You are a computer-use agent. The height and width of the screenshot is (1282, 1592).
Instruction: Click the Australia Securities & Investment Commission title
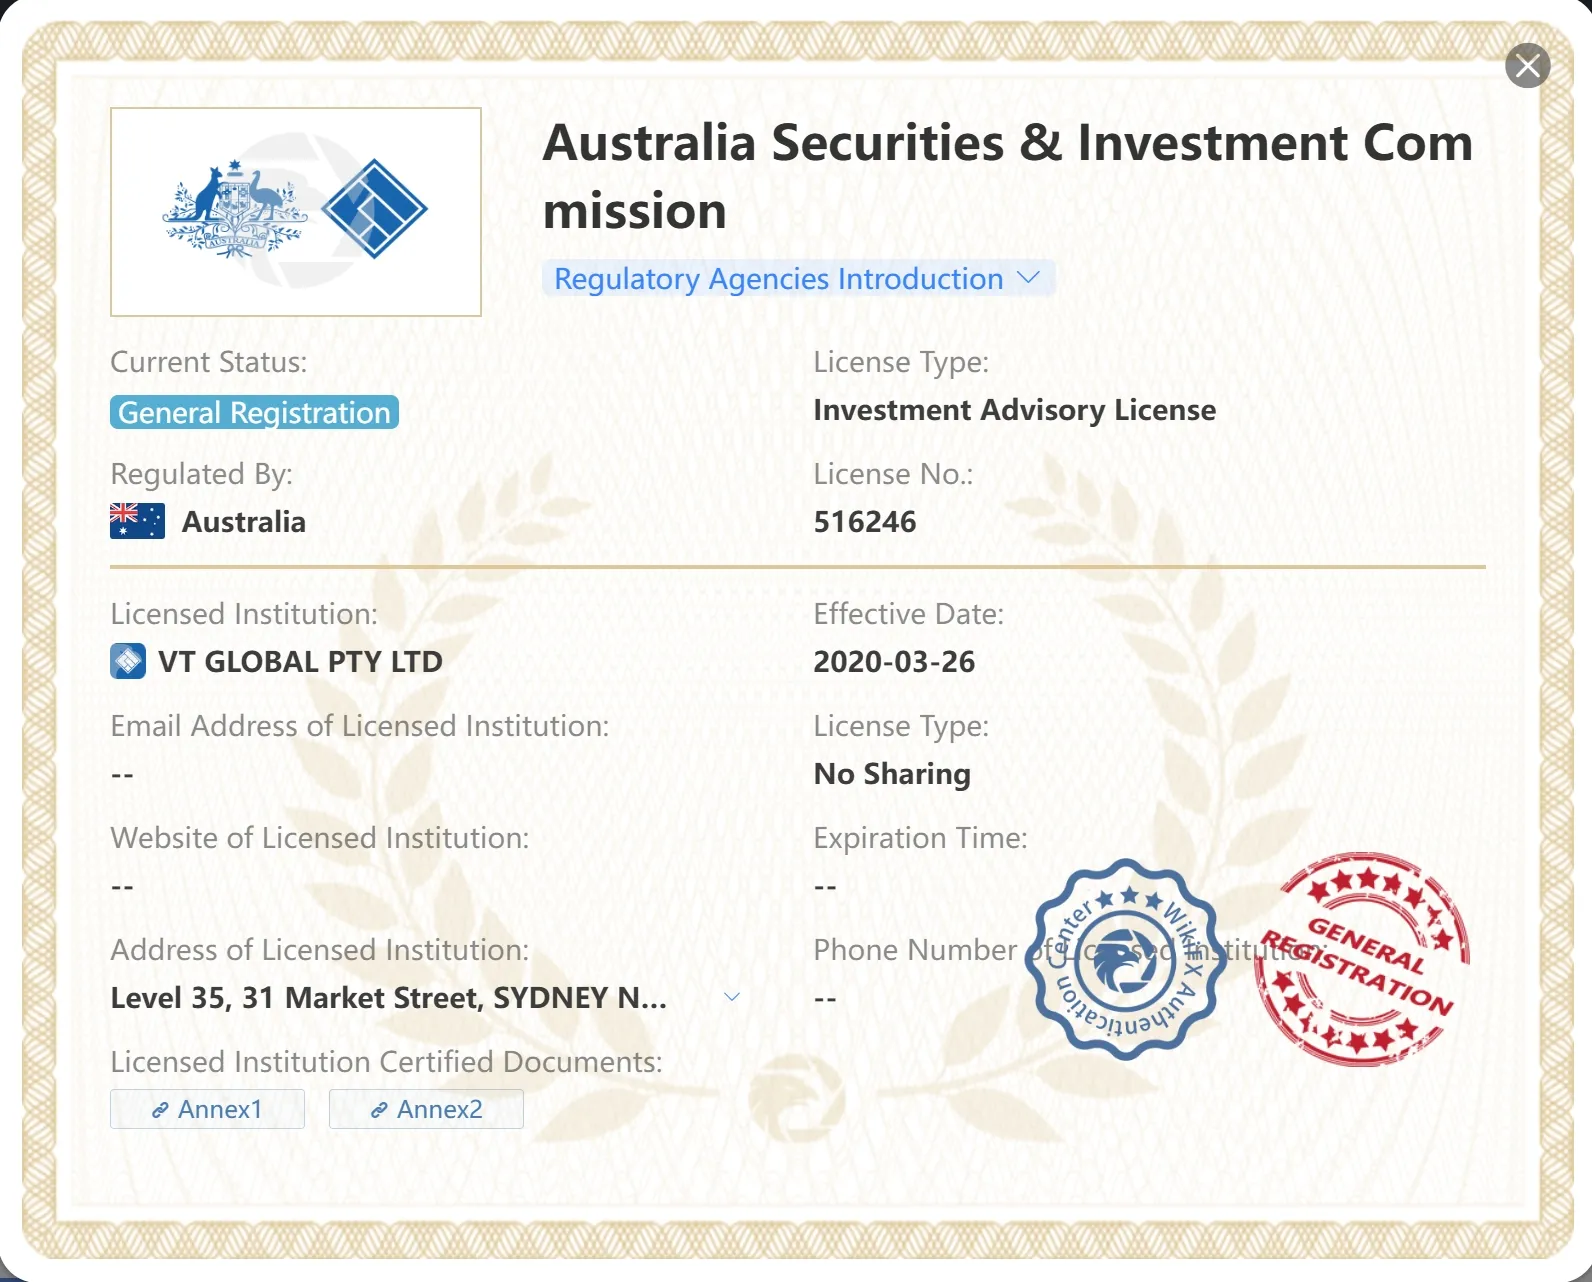pyautogui.click(x=1008, y=177)
